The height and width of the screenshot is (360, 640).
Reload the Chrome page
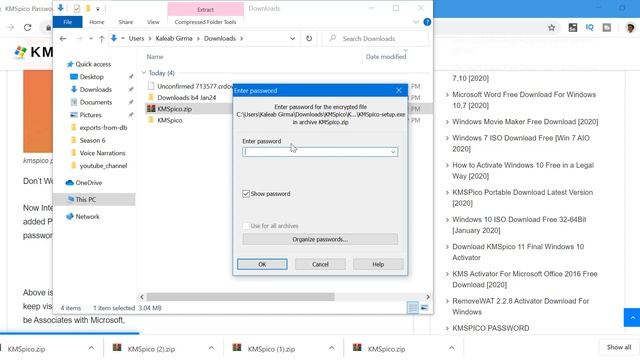point(27,27)
